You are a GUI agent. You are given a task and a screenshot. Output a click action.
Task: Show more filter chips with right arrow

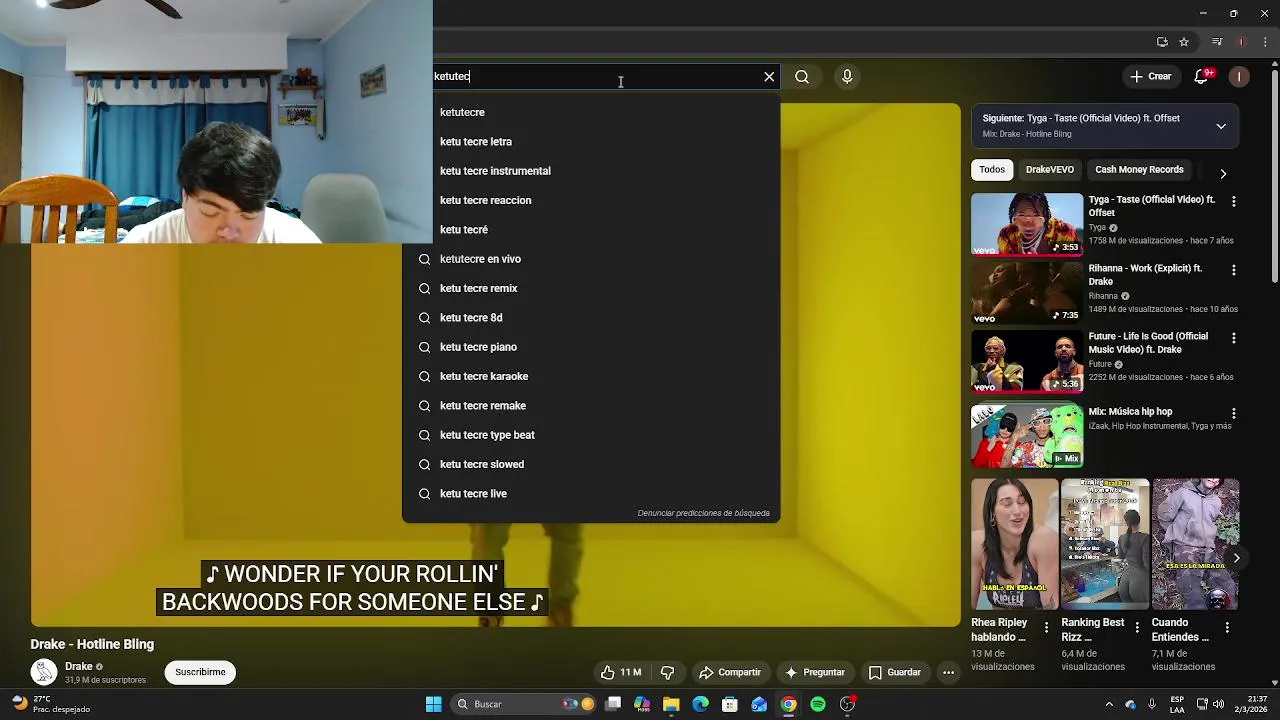pos(1223,174)
